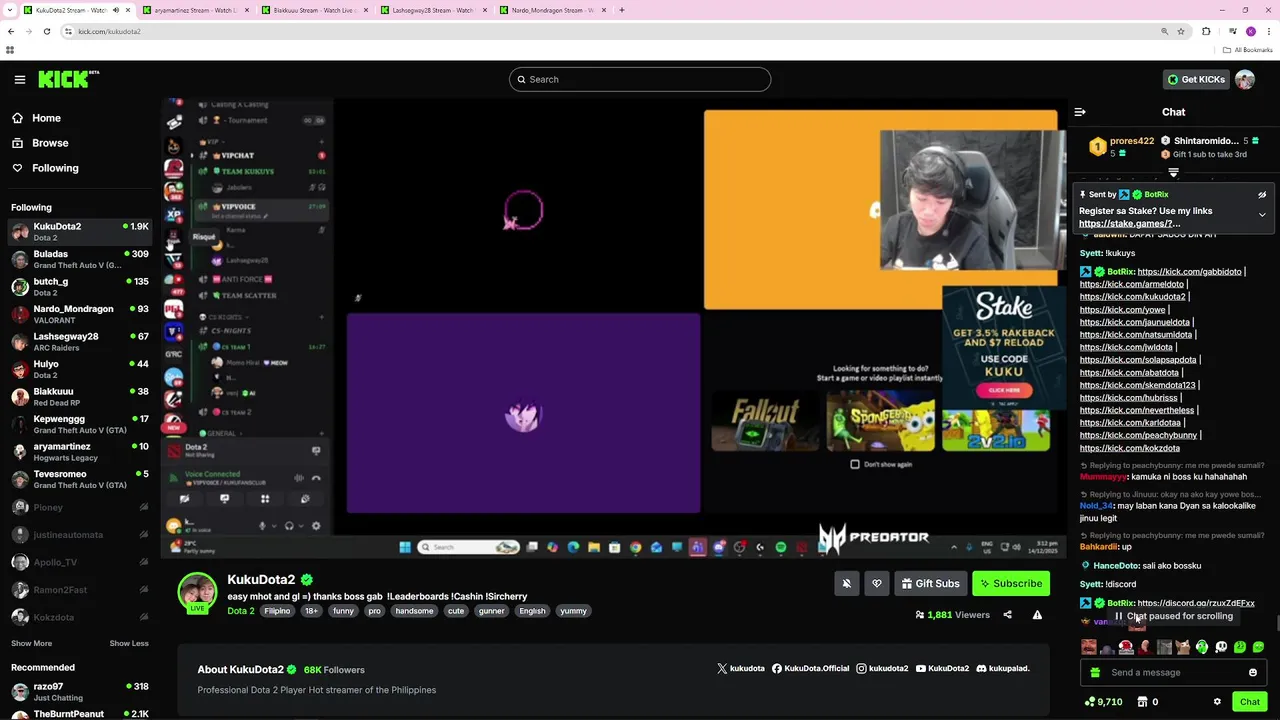
Task: Open gift icon in message box
Action: (x=1095, y=673)
